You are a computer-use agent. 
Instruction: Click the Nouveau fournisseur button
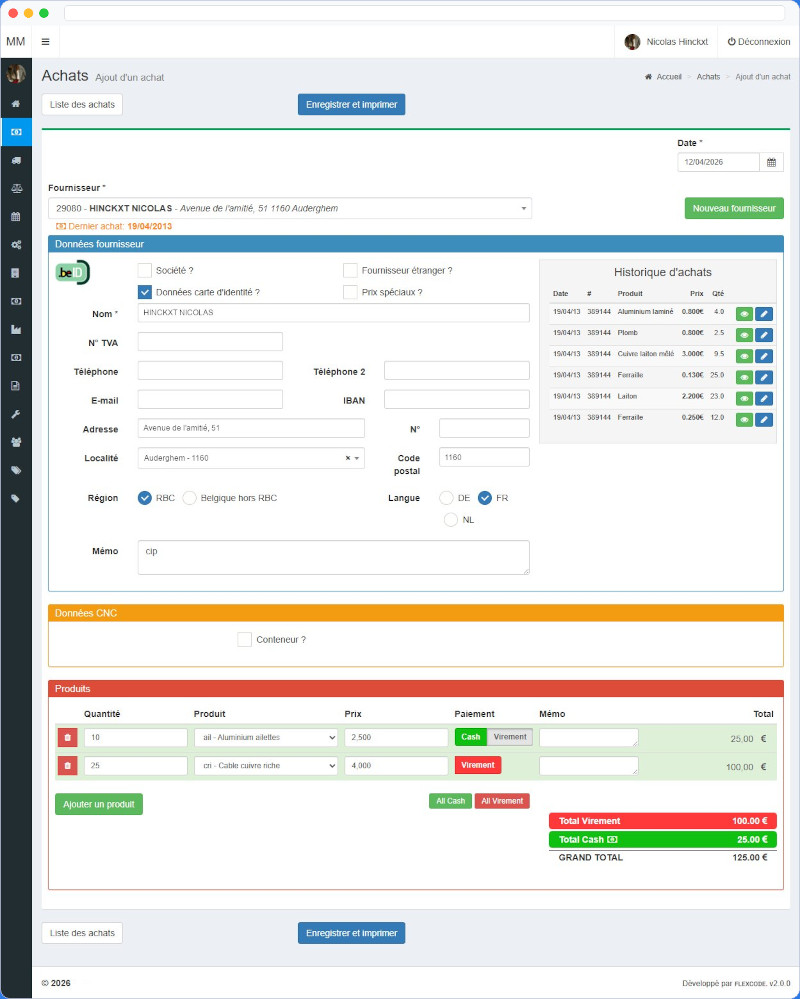[734, 208]
